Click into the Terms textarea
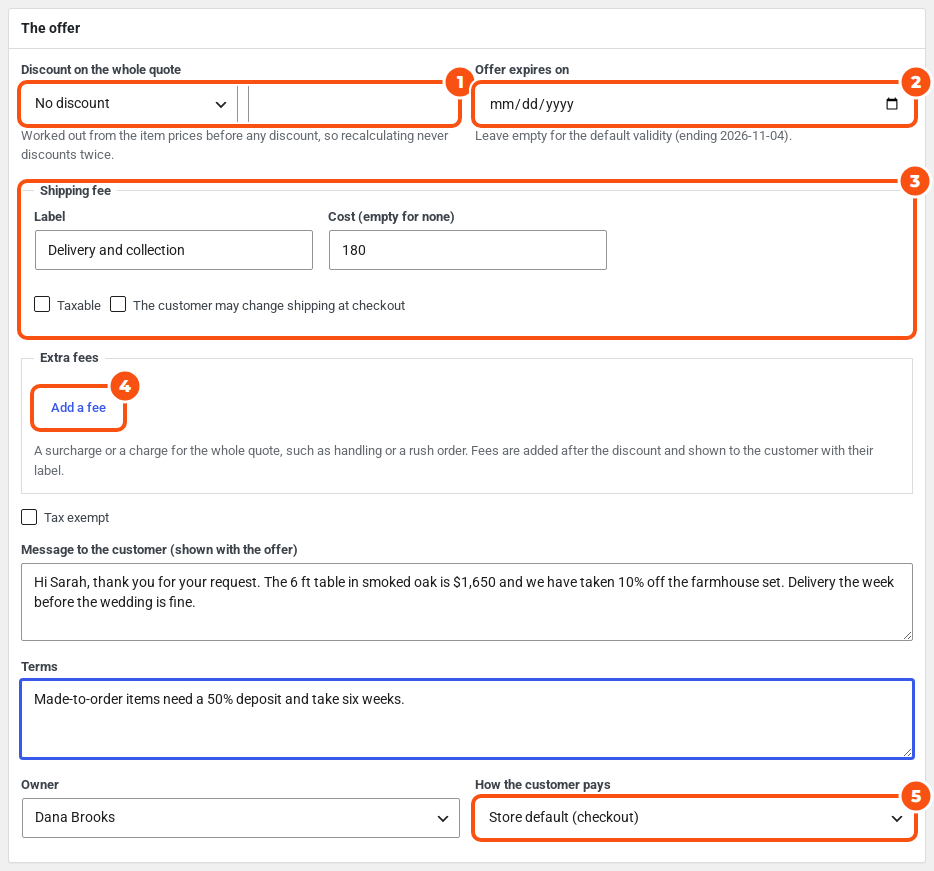The width and height of the screenshot is (934, 871). (467, 719)
